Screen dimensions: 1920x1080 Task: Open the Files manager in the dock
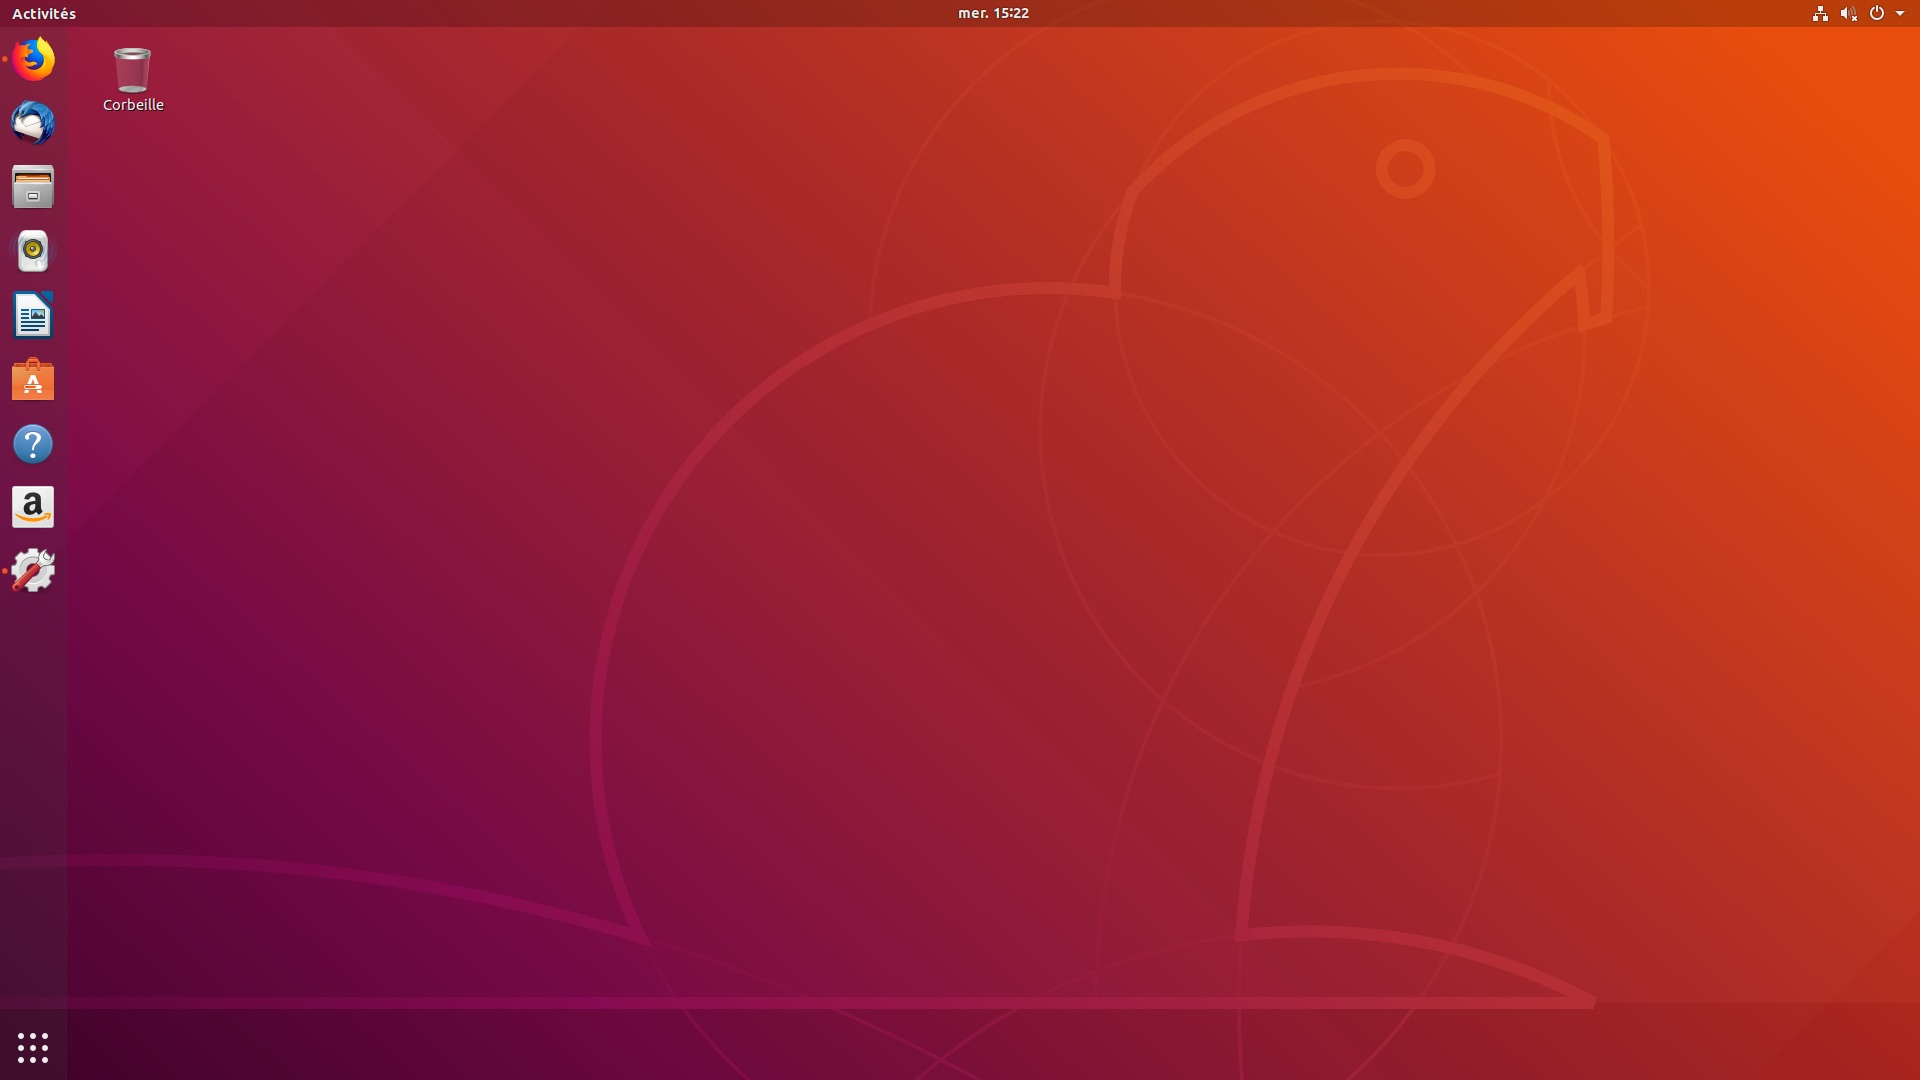pyautogui.click(x=33, y=187)
